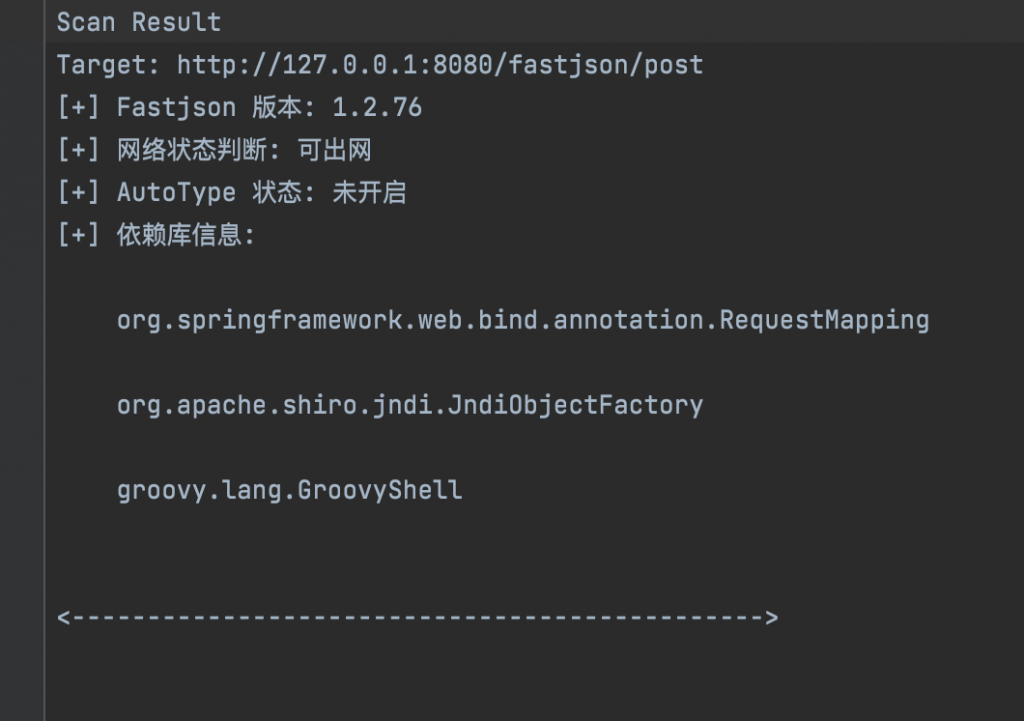This screenshot has height=721, width=1024.
Task: Click the [+] marker before Fastjson
Action: 78,108
